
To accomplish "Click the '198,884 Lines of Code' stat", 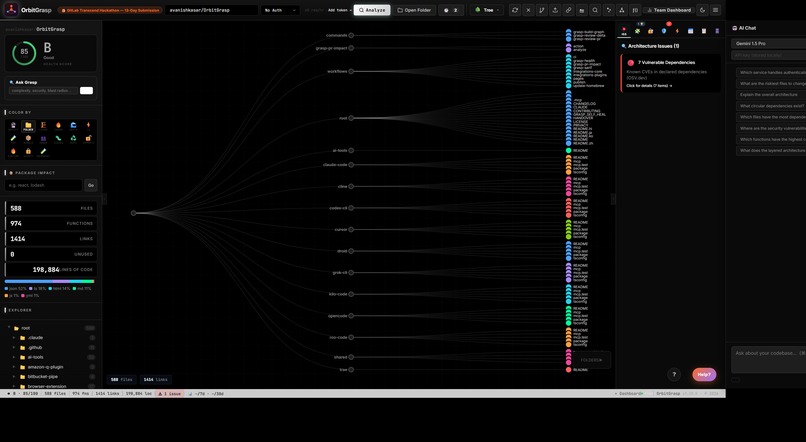I will coord(50,270).
